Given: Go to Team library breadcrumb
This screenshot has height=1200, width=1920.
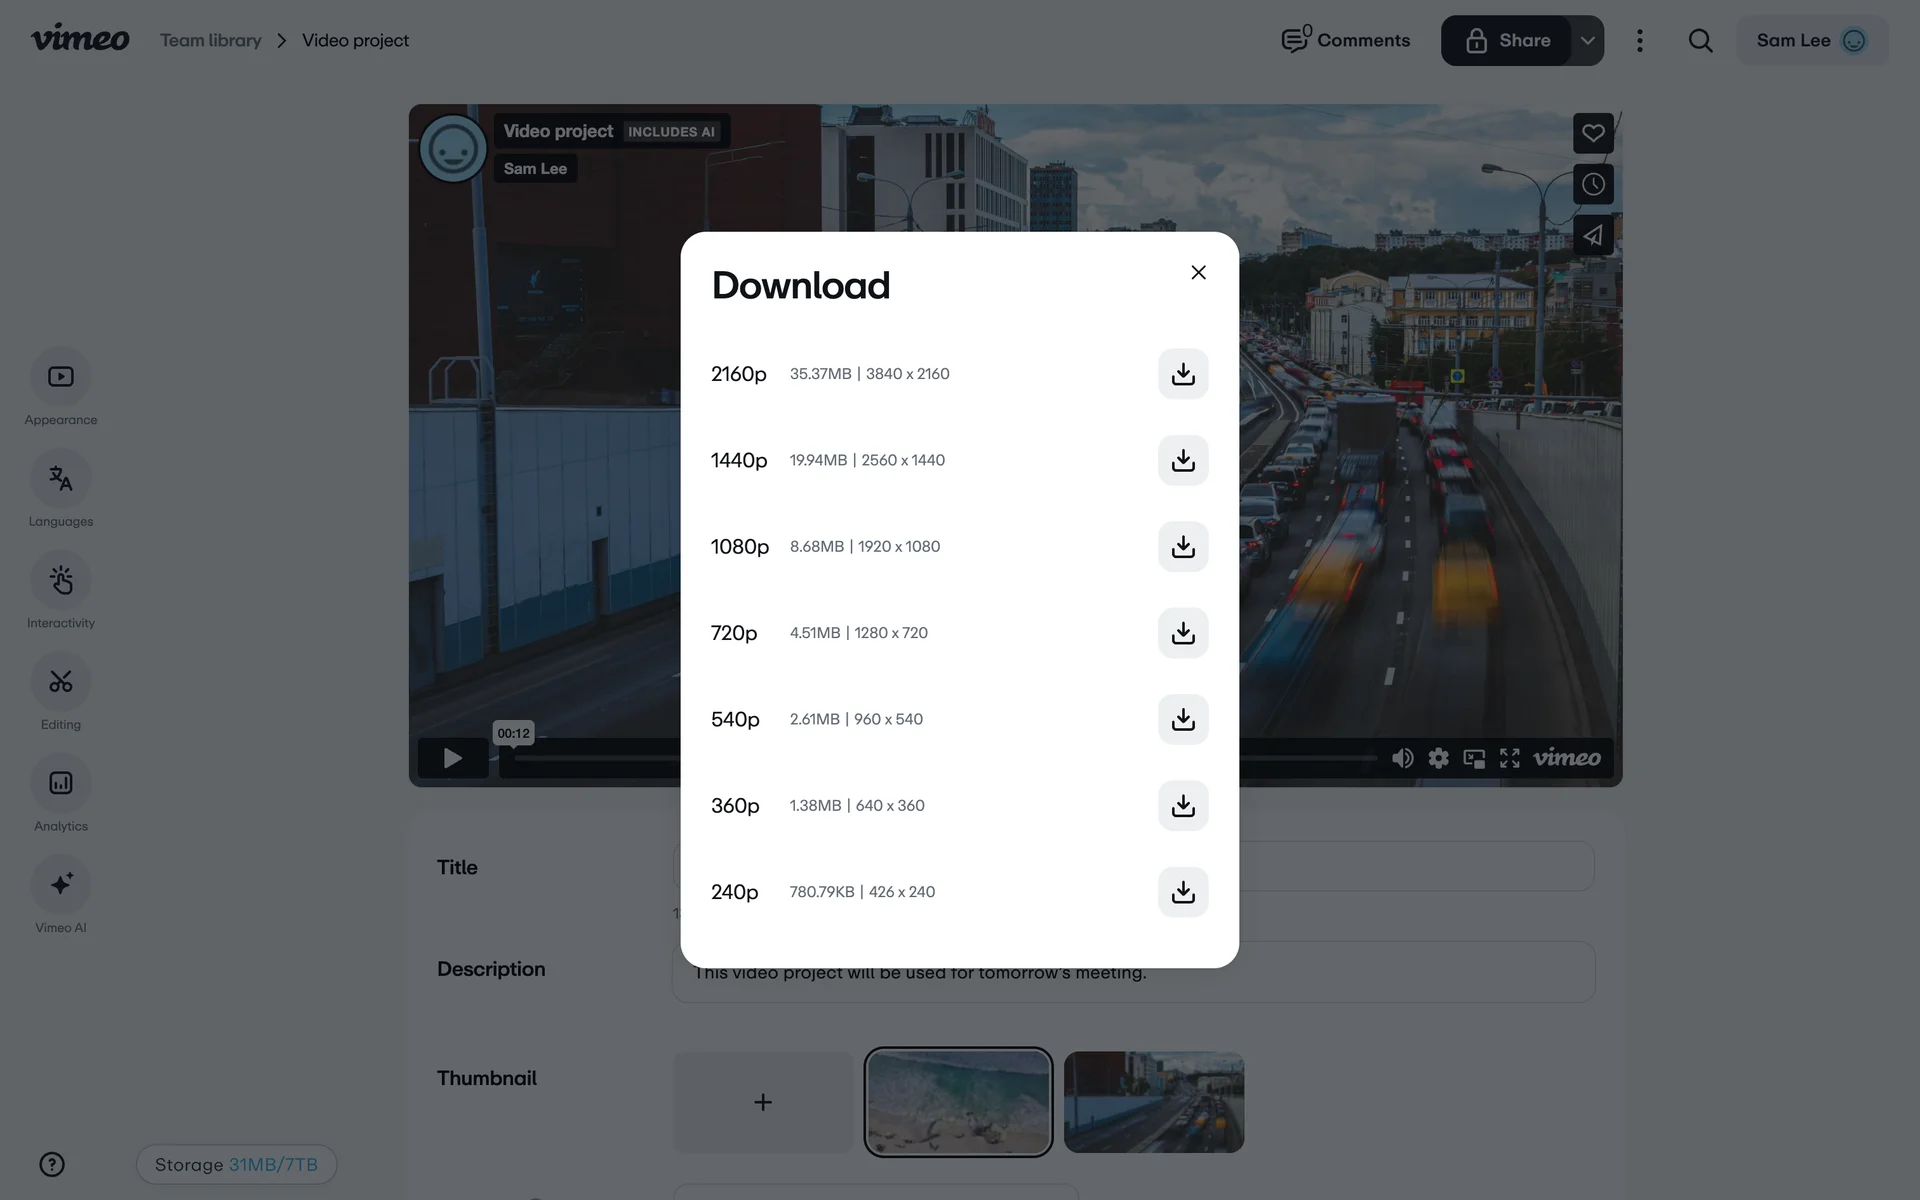Looking at the screenshot, I should (x=210, y=41).
